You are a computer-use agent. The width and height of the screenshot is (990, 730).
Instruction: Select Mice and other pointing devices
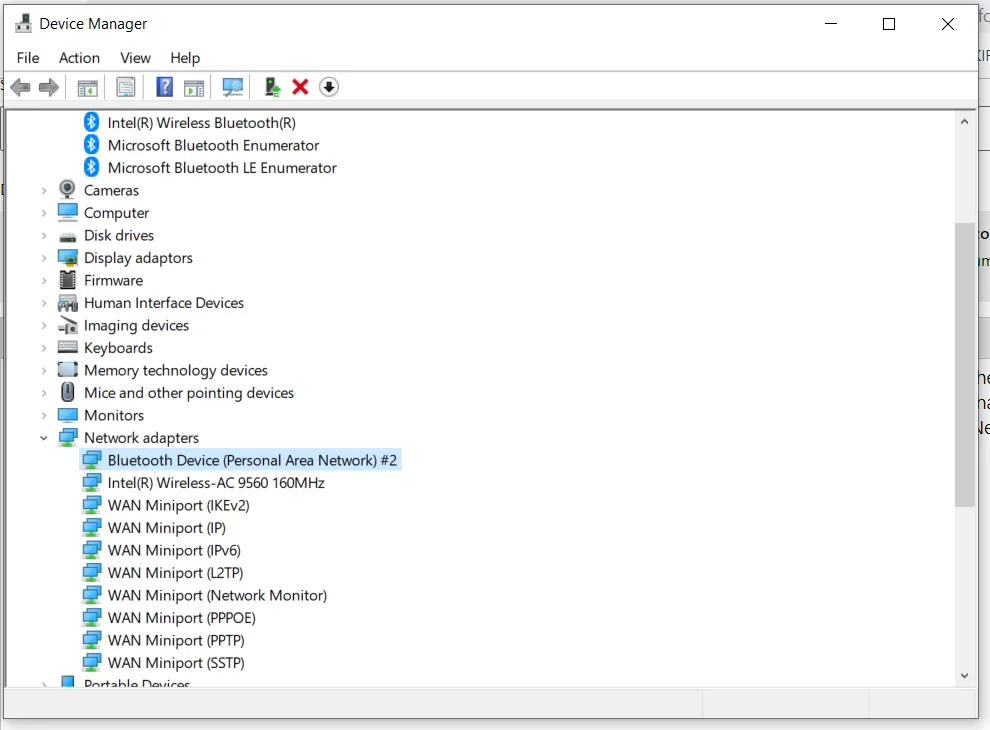(189, 393)
